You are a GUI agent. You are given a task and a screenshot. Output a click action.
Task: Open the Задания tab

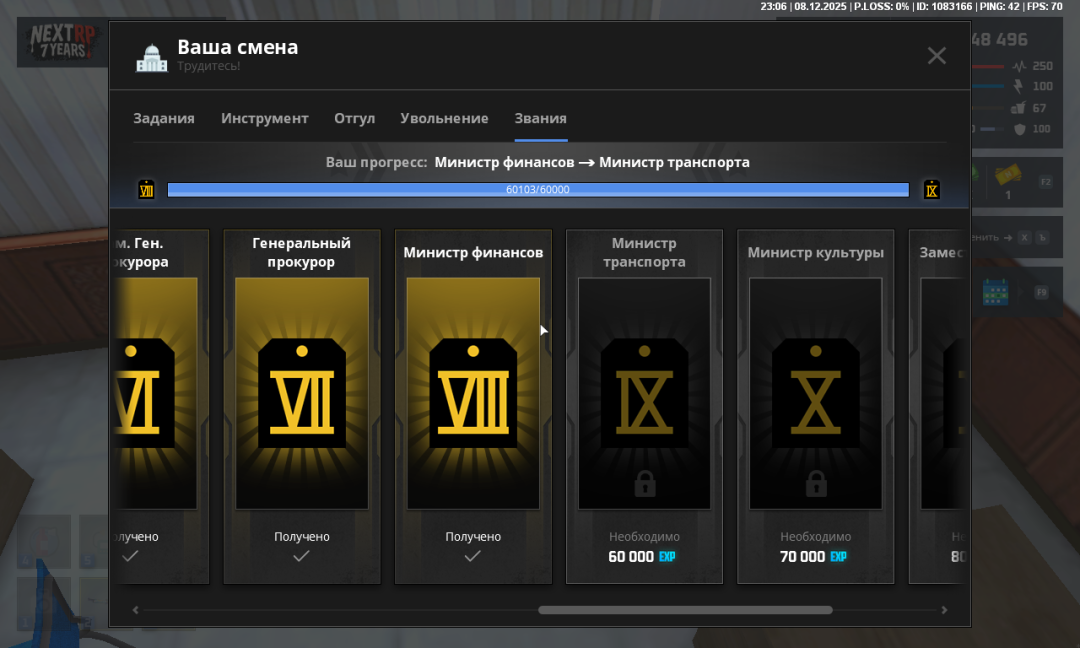[x=164, y=118]
